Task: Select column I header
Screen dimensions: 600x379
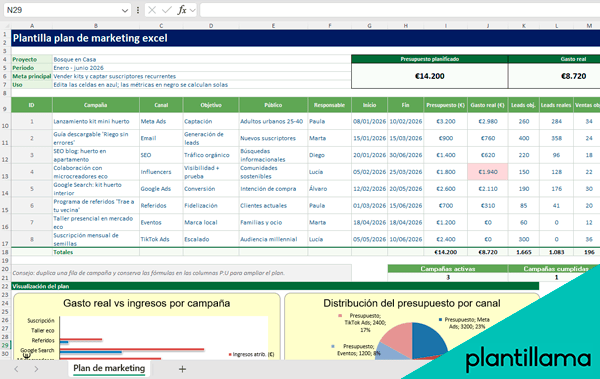Action: (445, 26)
